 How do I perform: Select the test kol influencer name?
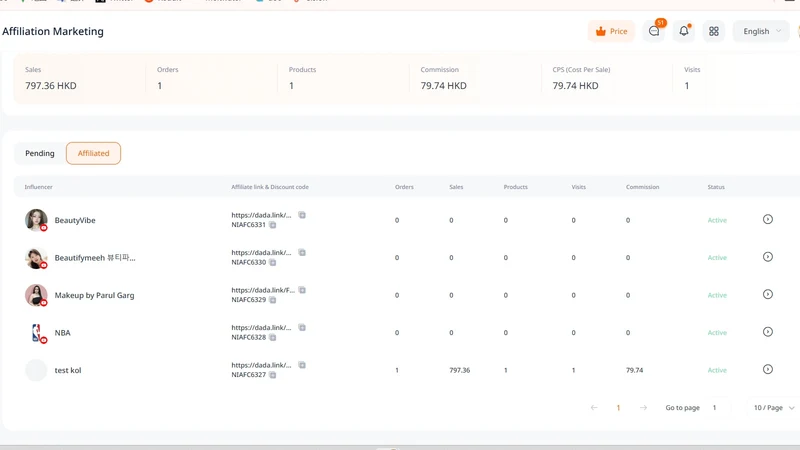click(68, 370)
